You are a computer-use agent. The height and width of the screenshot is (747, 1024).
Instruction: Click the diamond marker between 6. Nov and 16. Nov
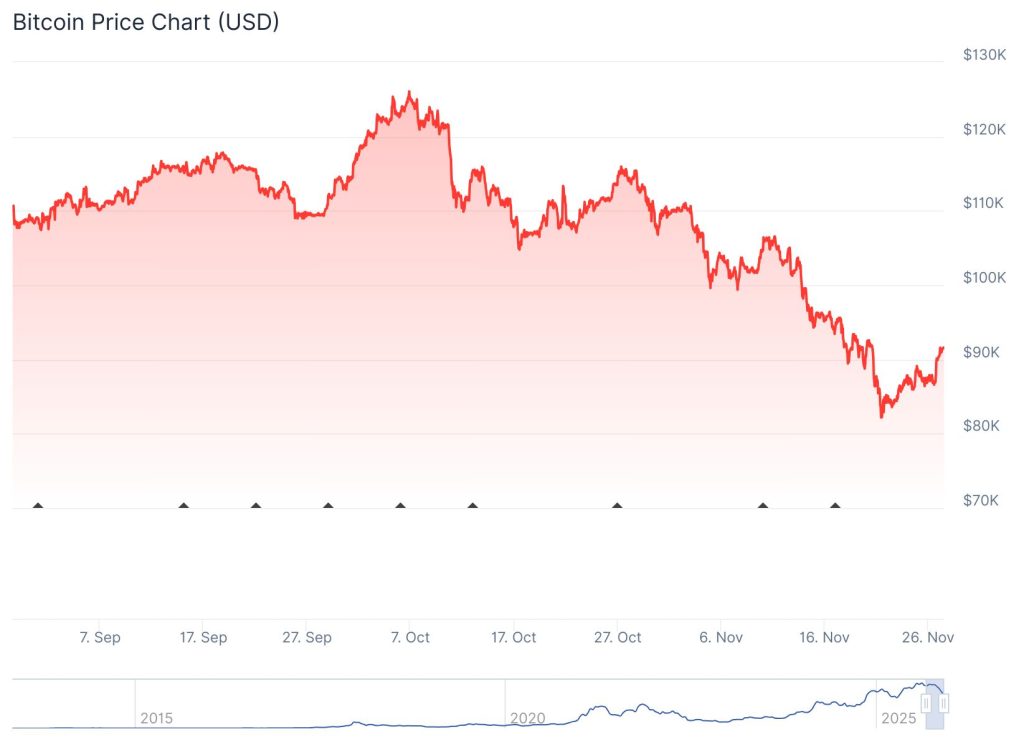click(763, 506)
